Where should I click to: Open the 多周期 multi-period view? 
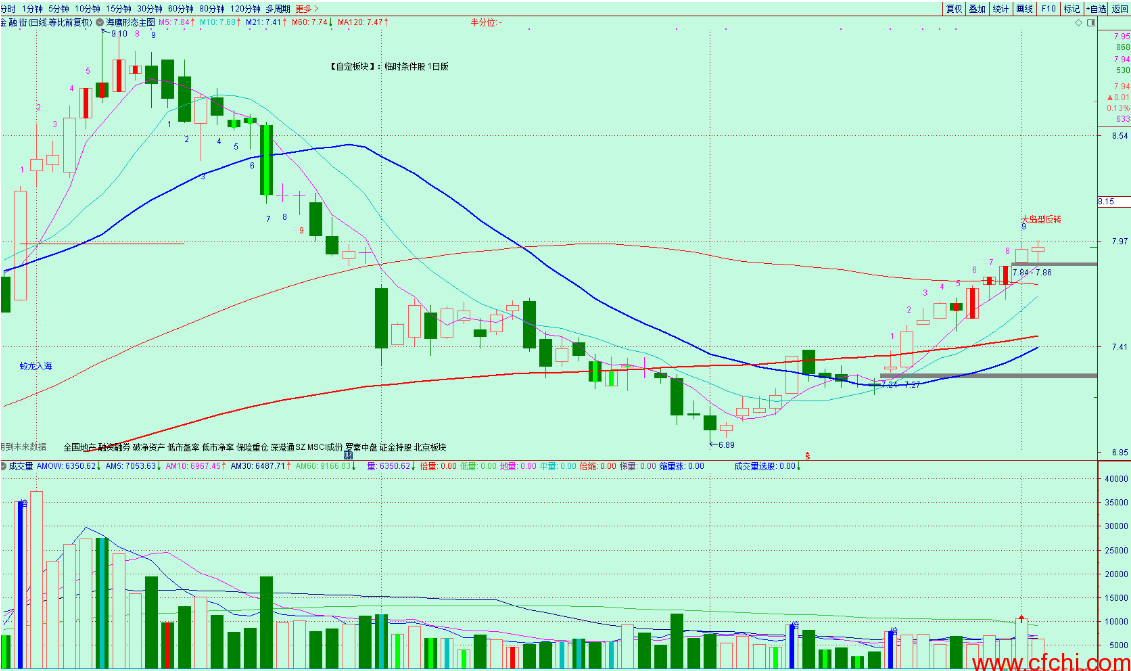pos(278,9)
